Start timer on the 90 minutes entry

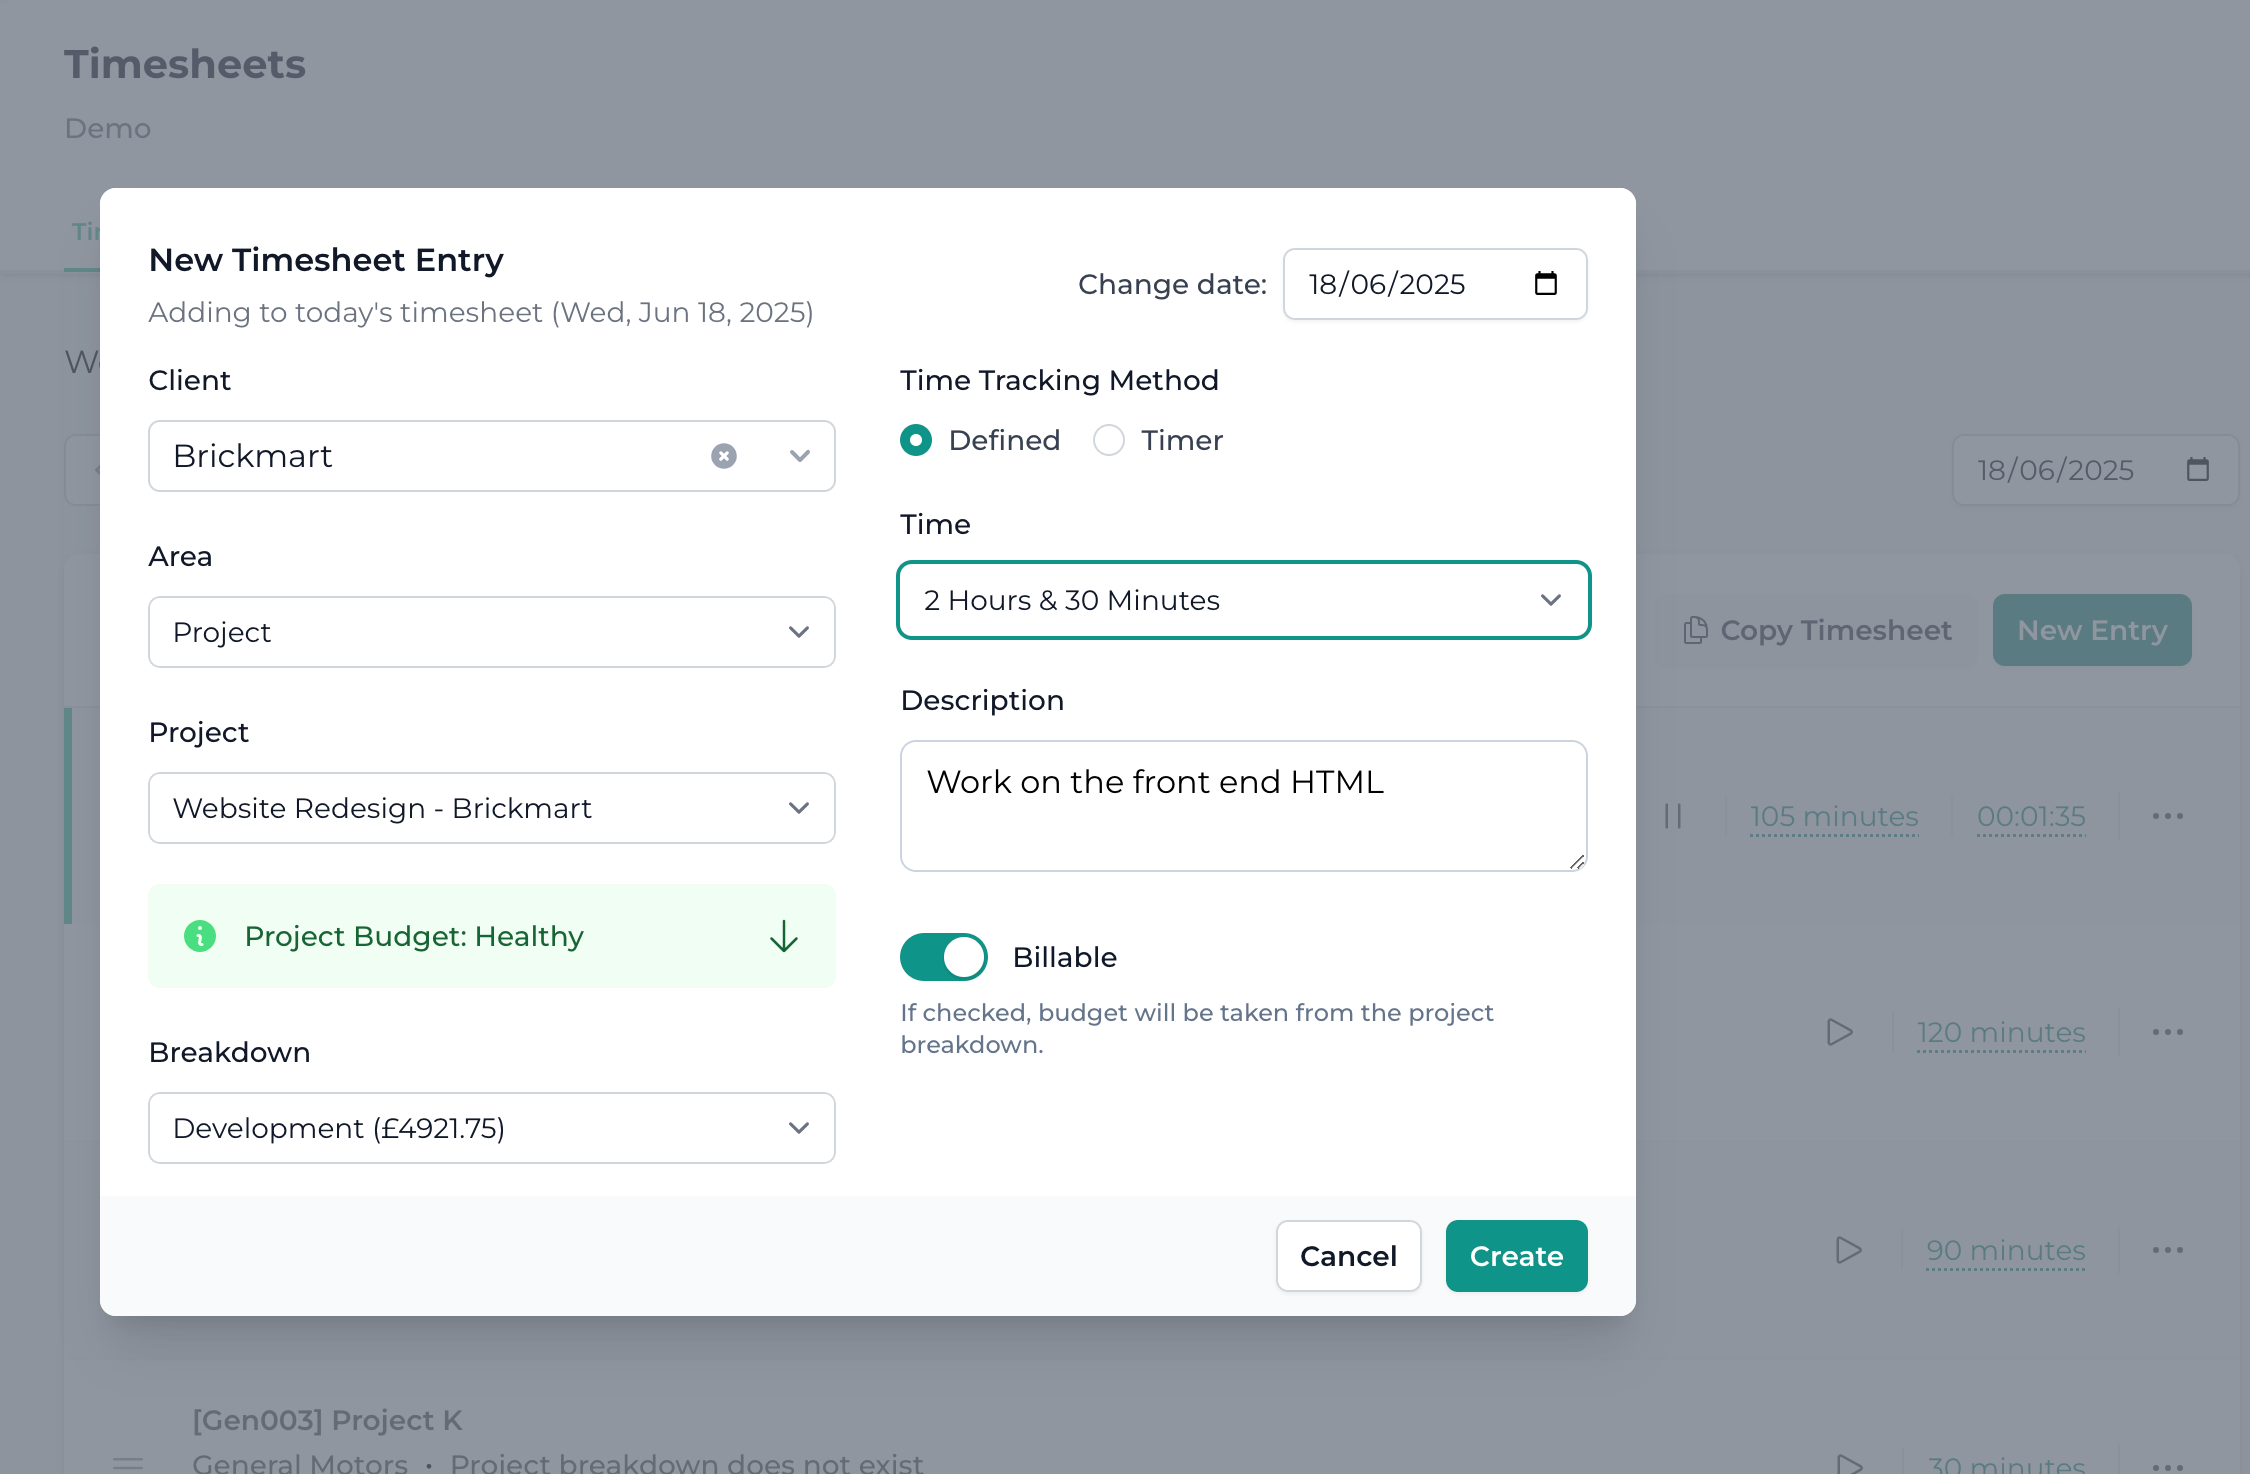click(1848, 1250)
